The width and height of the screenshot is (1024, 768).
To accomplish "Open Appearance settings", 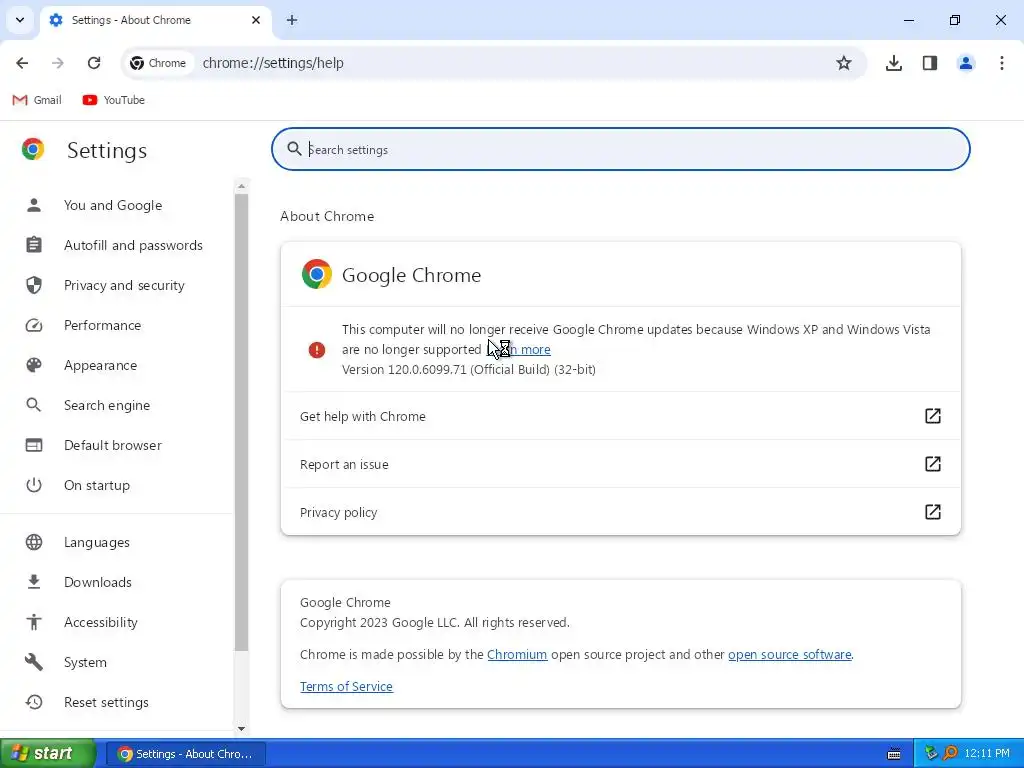I will (100, 365).
